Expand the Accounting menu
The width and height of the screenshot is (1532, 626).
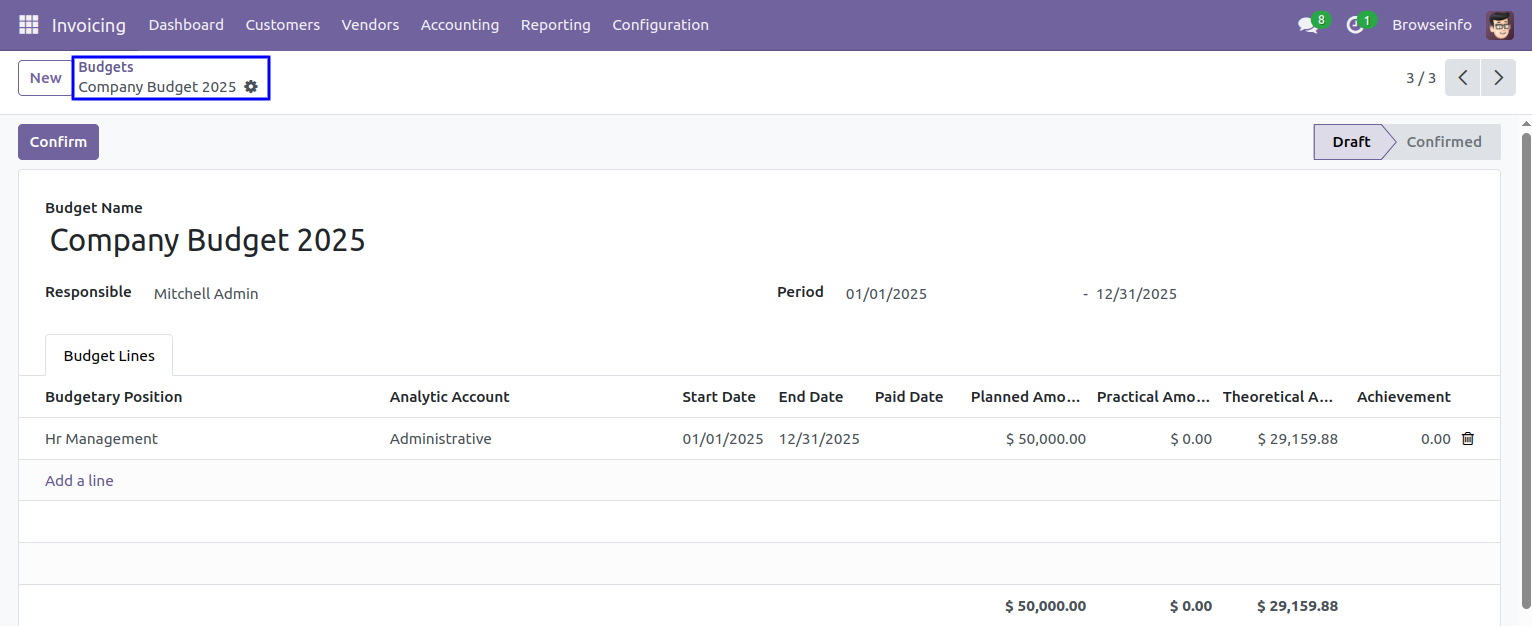click(x=459, y=25)
